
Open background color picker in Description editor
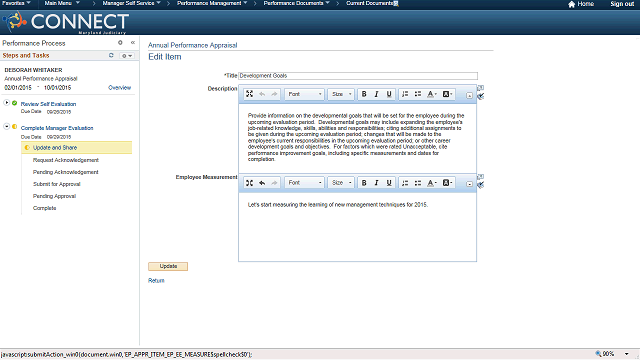pos(448,94)
